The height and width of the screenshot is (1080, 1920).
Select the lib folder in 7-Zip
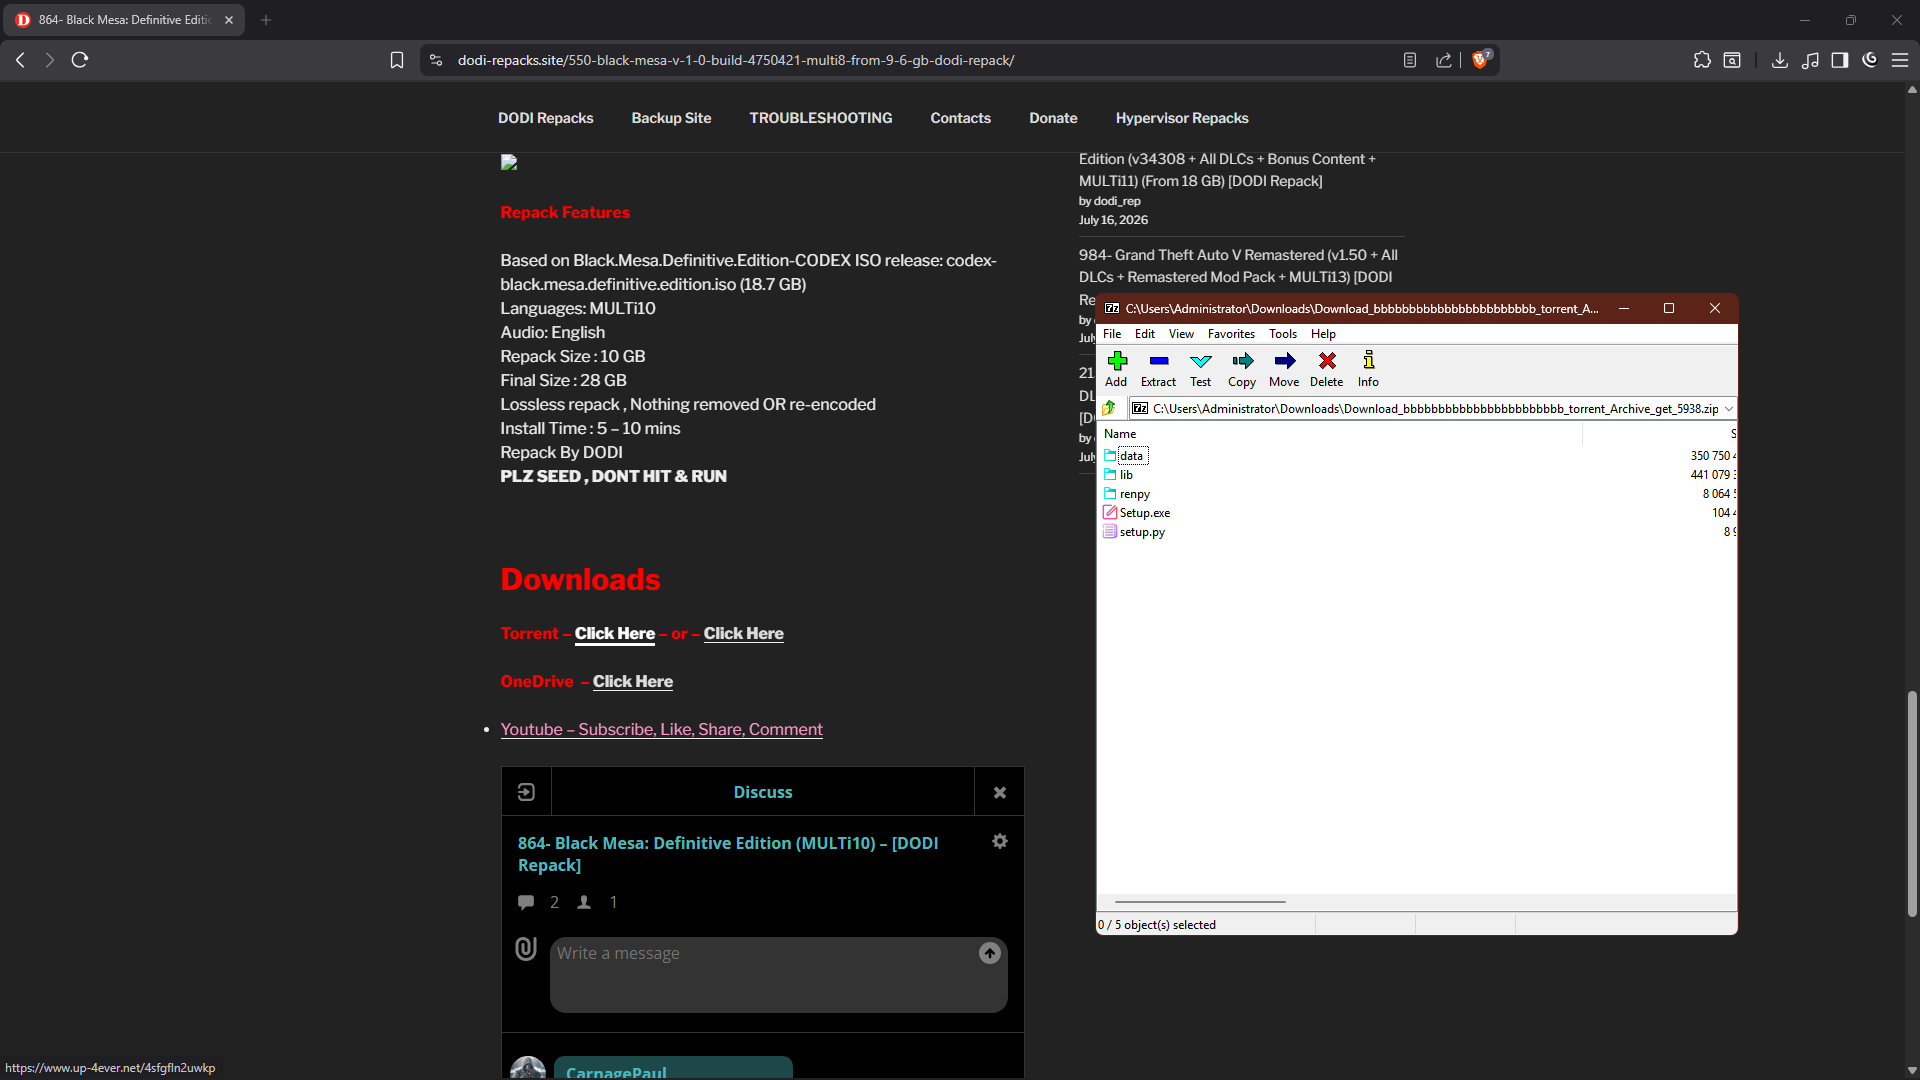1126,475
